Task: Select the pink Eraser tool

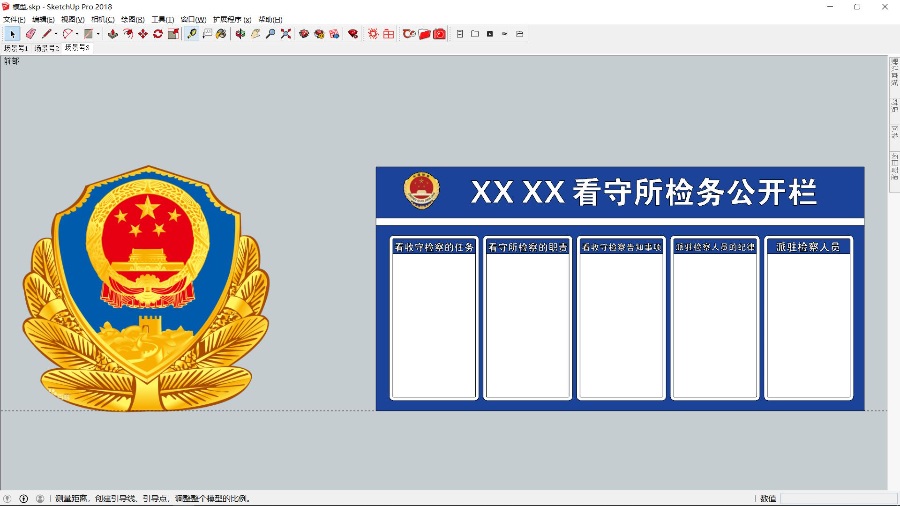Action: (30, 34)
